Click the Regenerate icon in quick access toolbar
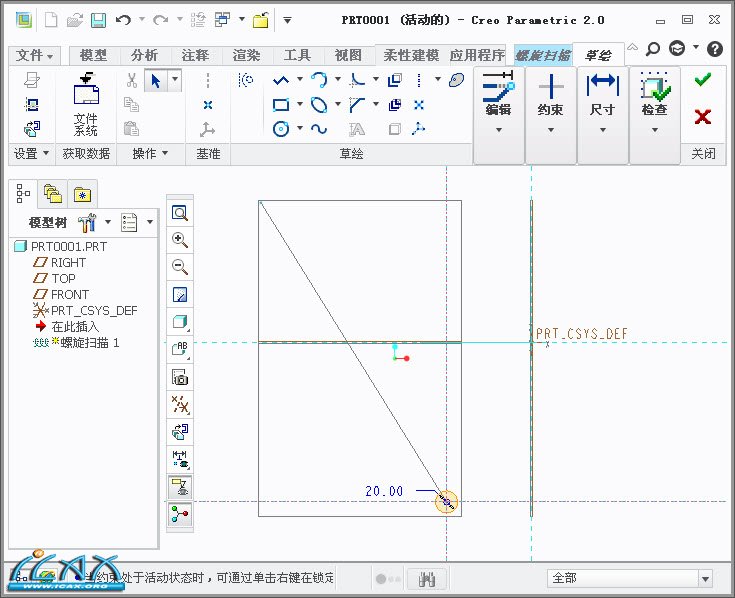Viewport: 735px width, 598px height. pos(198,20)
